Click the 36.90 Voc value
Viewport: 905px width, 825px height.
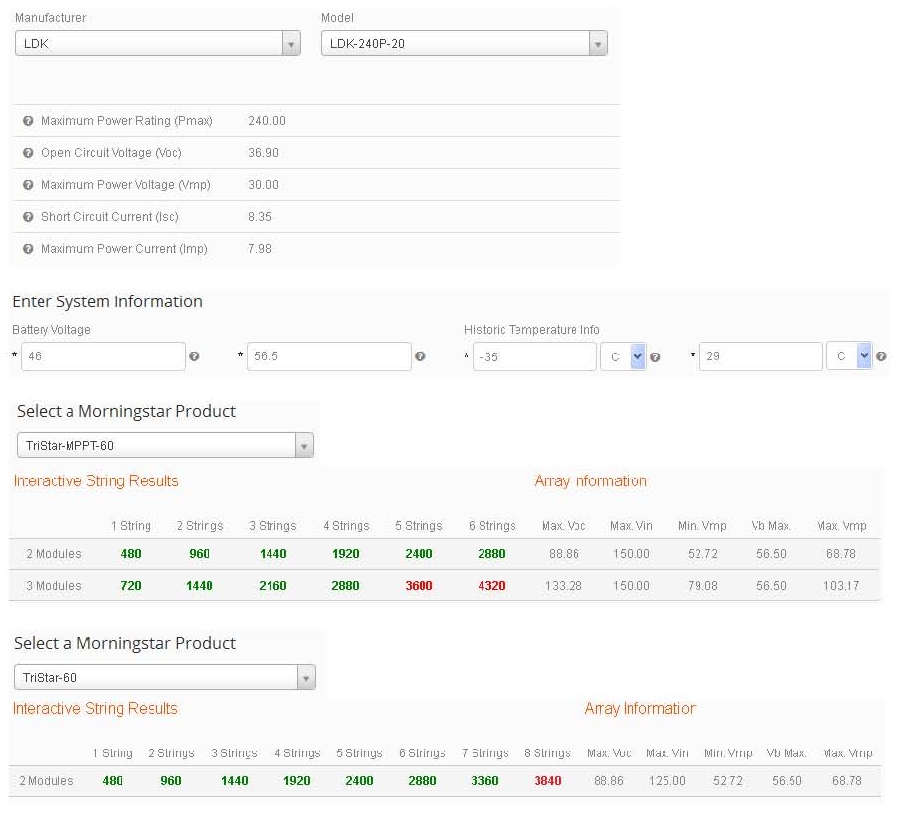coord(263,153)
